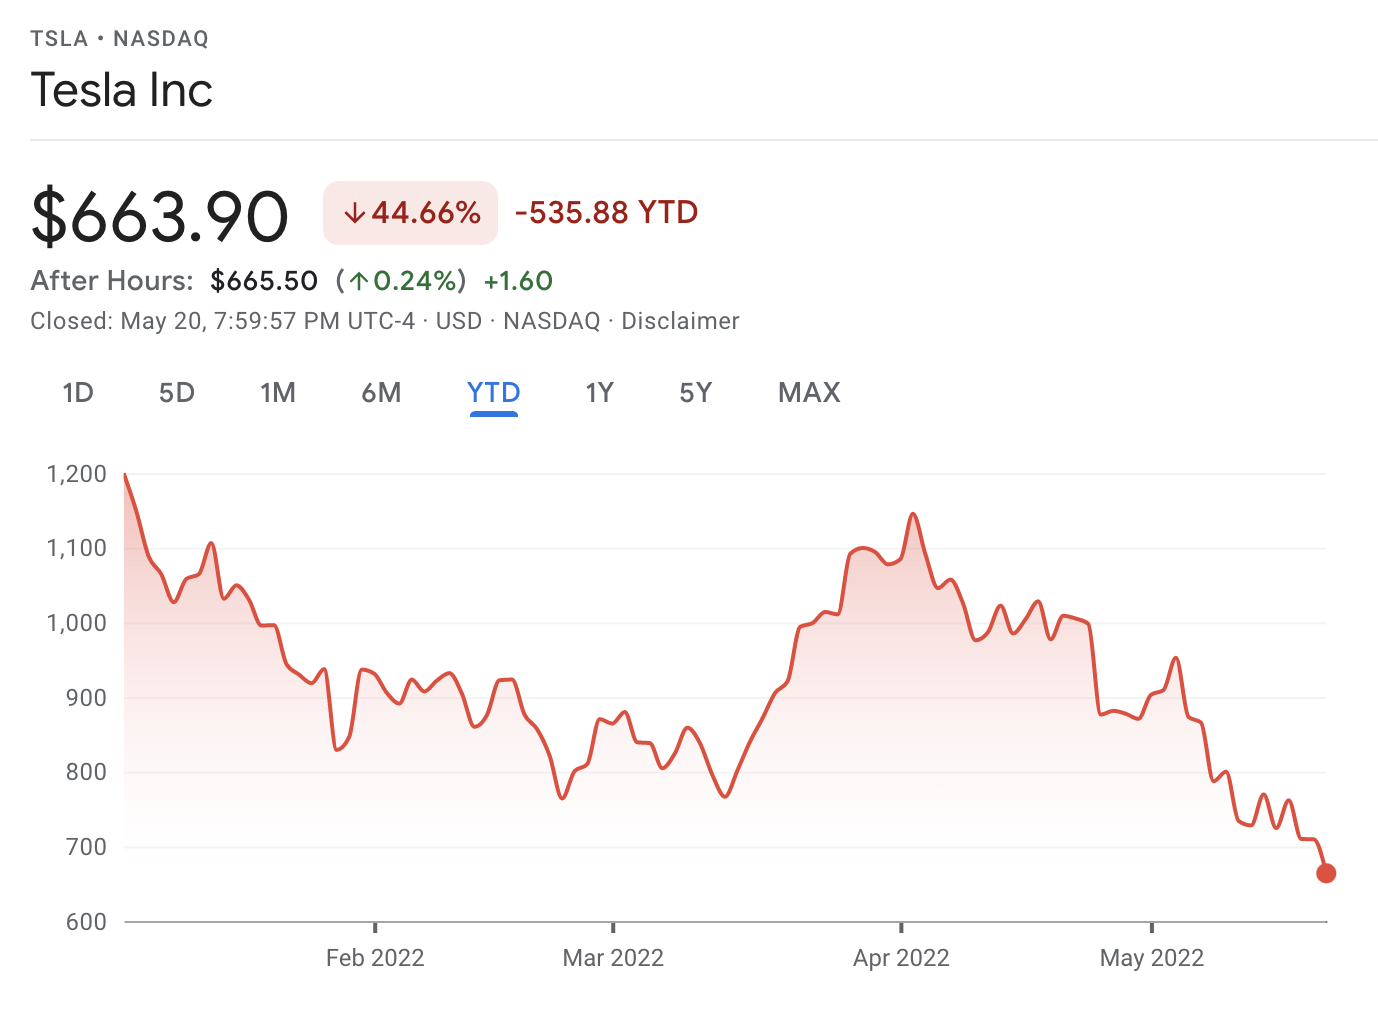
Task: Switch to the 1M range tab
Action: pyautogui.click(x=278, y=393)
